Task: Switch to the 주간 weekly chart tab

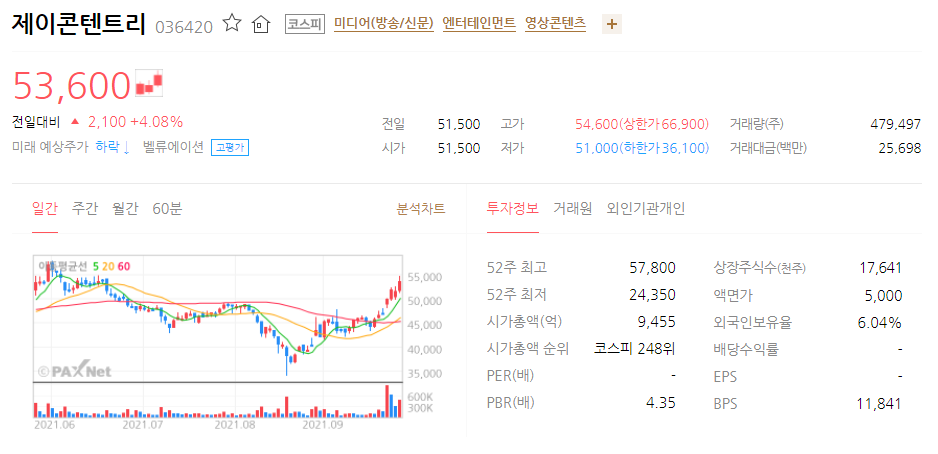Action: point(84,209)
